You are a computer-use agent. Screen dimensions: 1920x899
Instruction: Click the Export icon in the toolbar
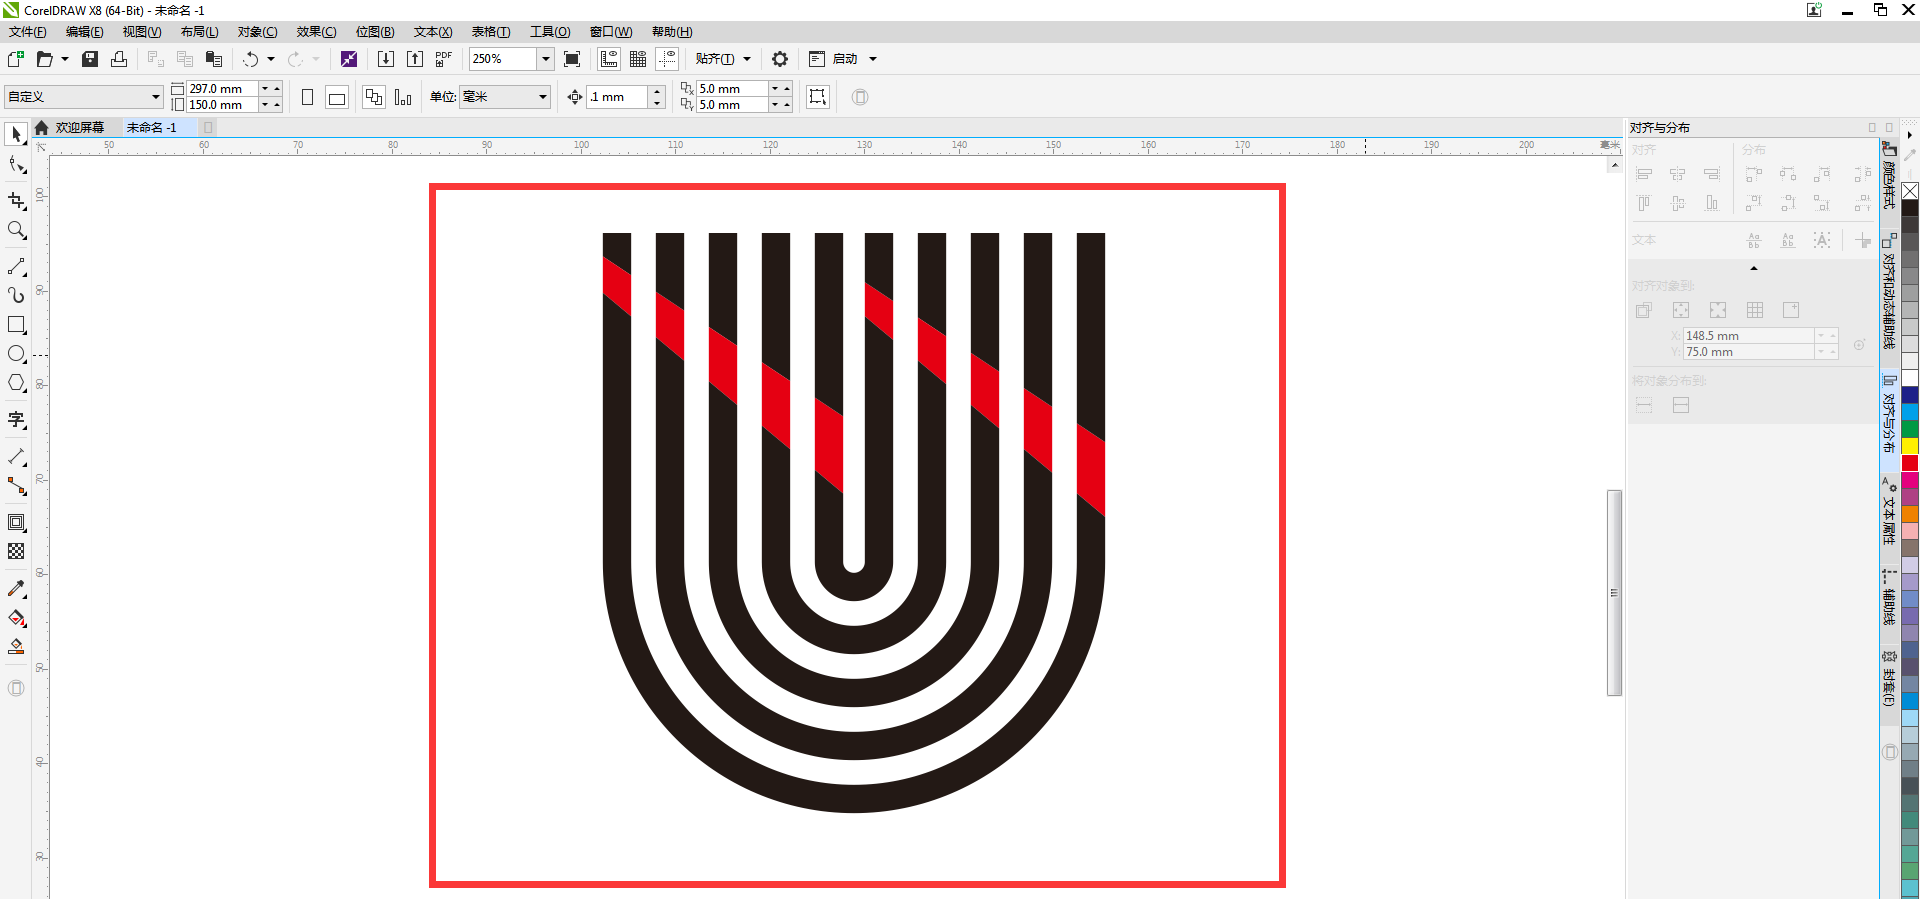point(415,59)
